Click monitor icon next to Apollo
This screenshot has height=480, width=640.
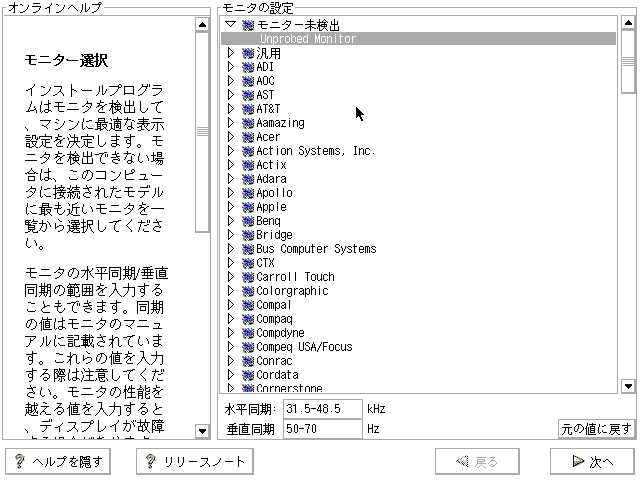click(248, 193)
